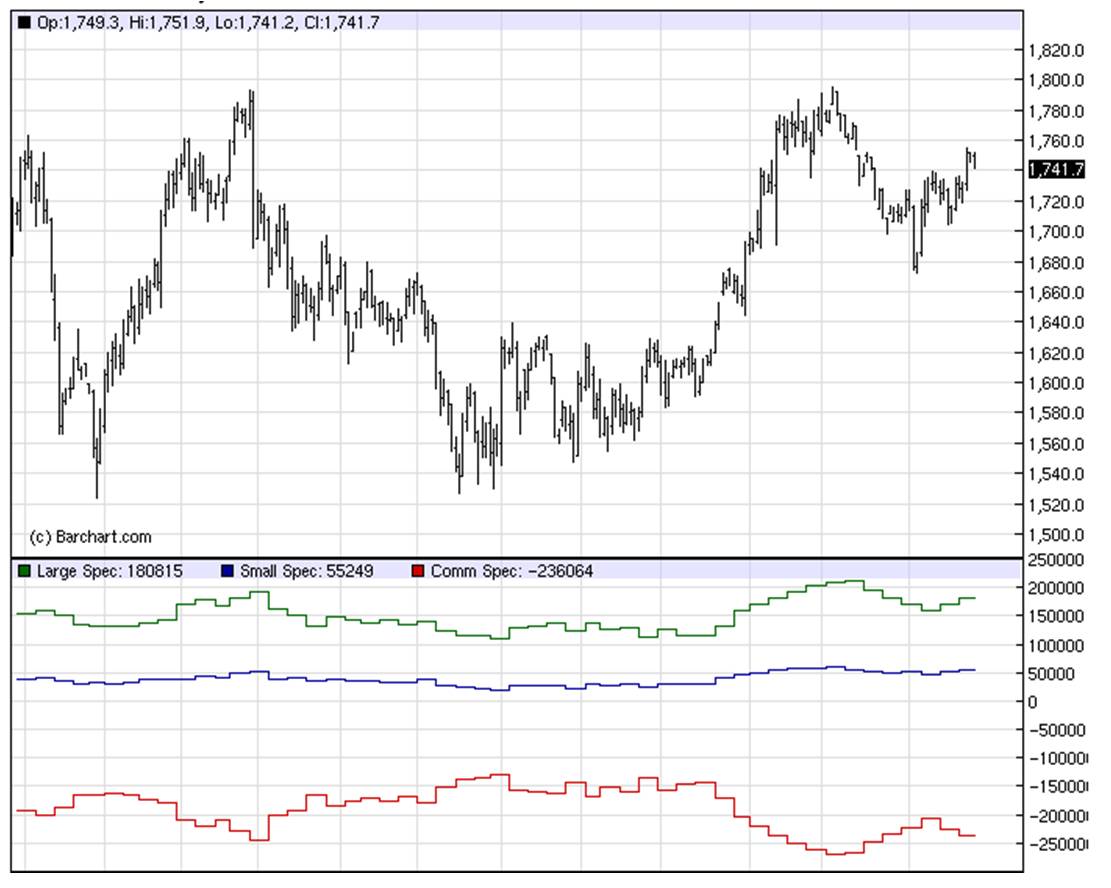Image resolution: width=1111 pixels, height=888 pixels.
Task: Click the 0 label on positions axis
Action: 1034,702
